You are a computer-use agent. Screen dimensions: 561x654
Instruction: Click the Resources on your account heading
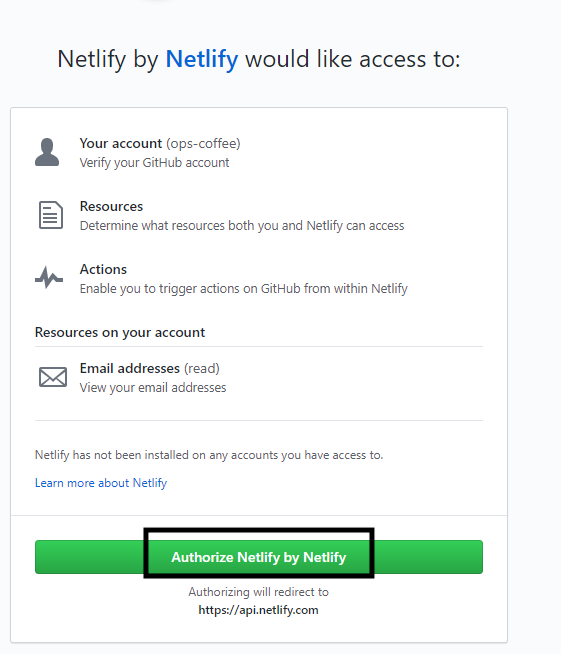coord(120,332)
